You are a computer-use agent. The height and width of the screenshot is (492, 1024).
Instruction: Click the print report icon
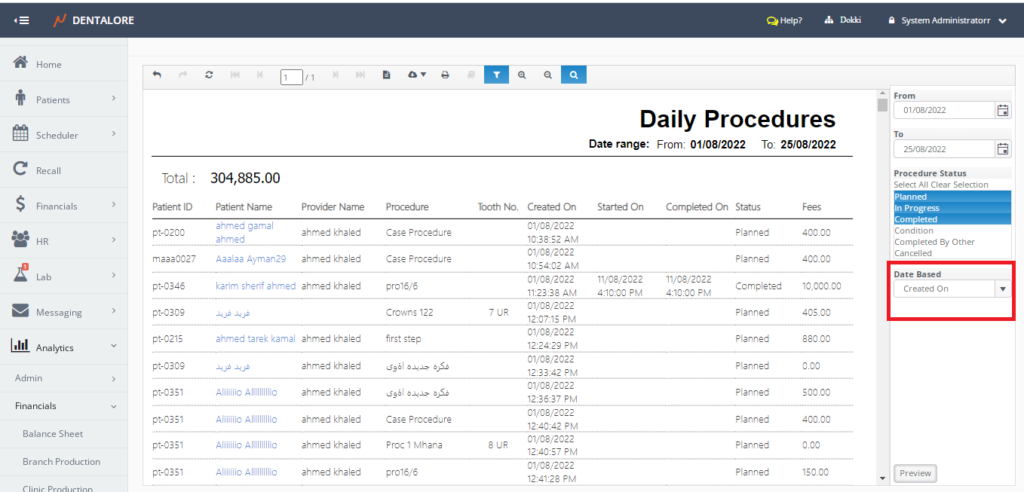[x=445, y=75]
